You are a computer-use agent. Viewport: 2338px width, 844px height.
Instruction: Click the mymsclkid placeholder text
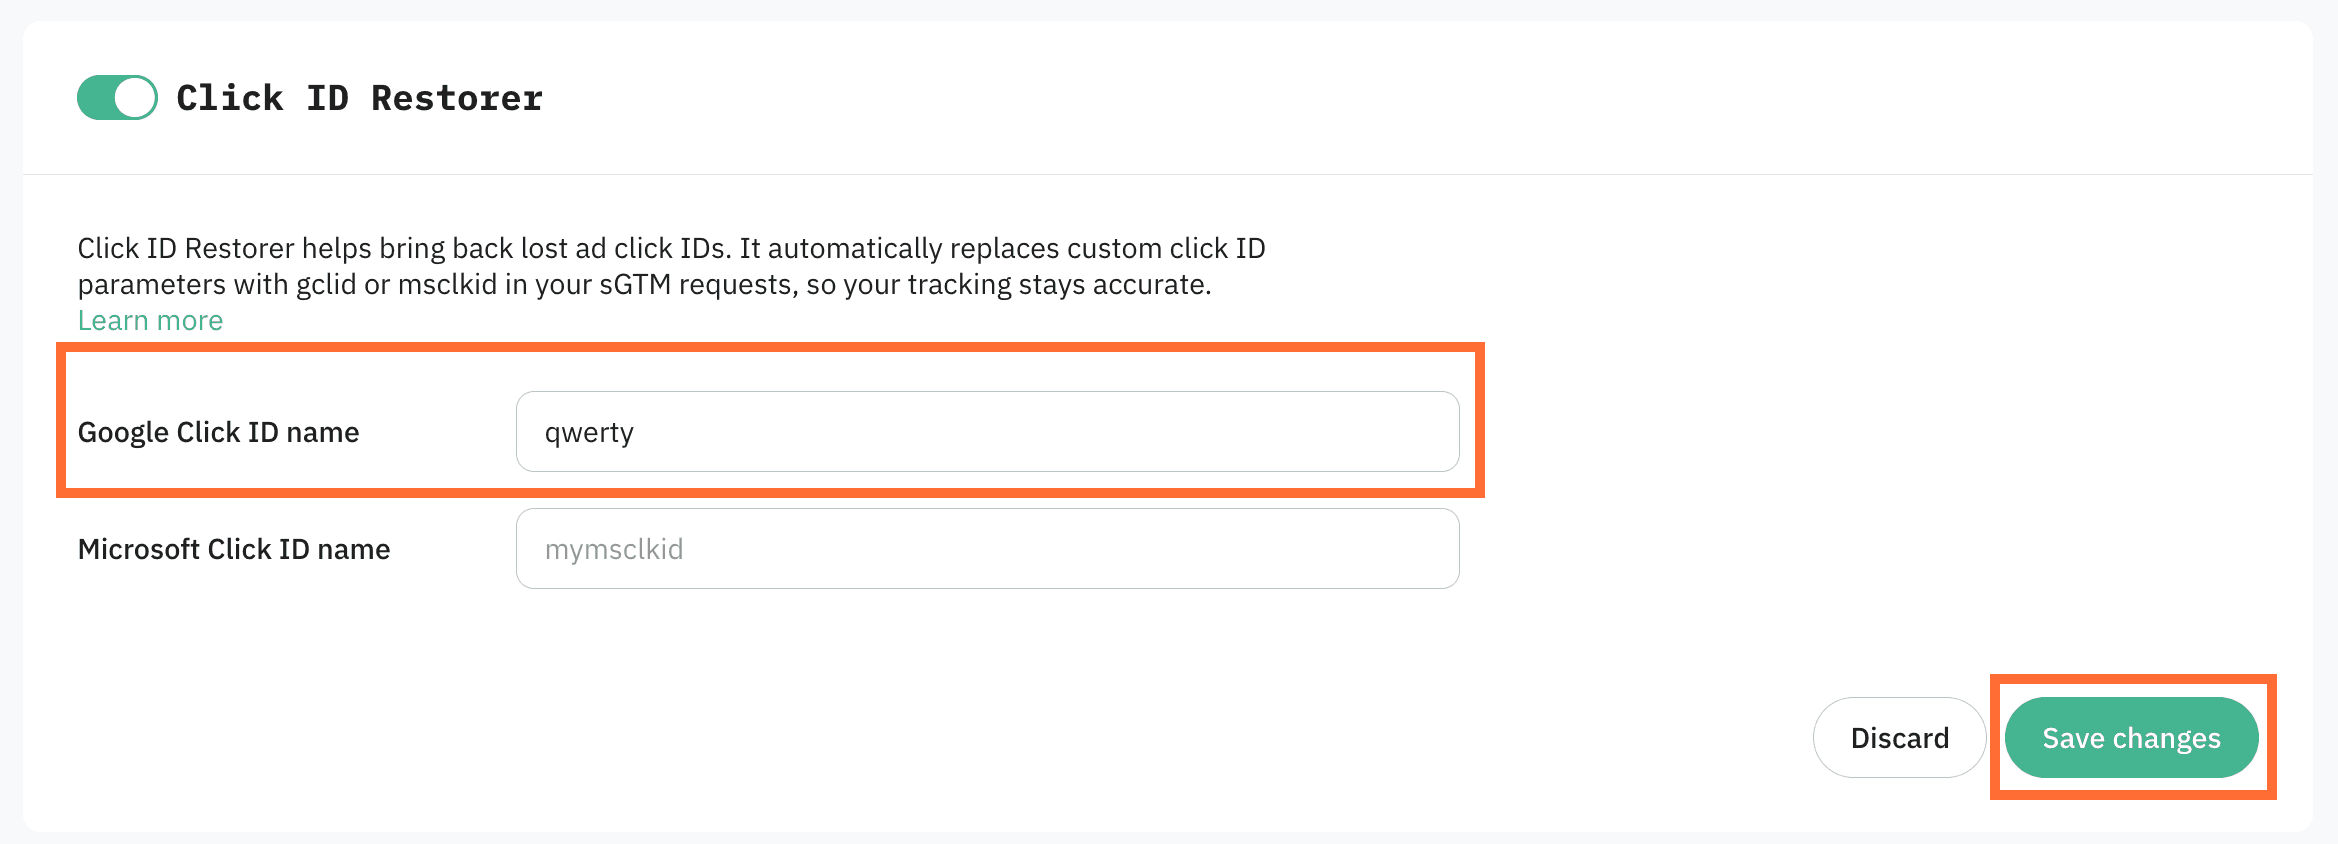click(614, 549)
